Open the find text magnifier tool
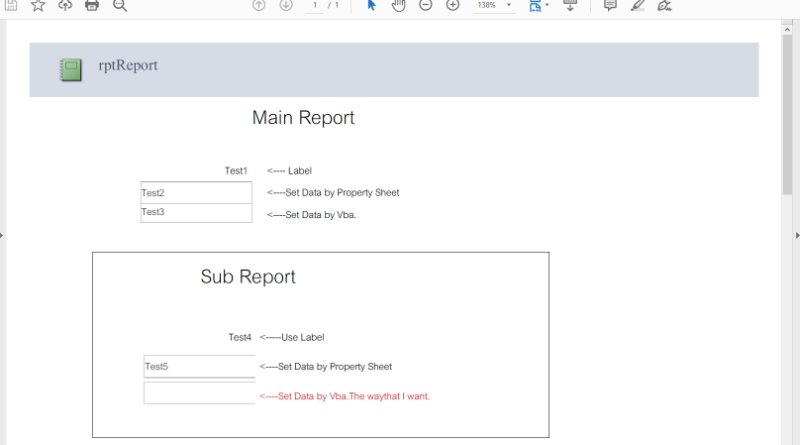Screen dimensions: 800x445 tap(120, 5)
